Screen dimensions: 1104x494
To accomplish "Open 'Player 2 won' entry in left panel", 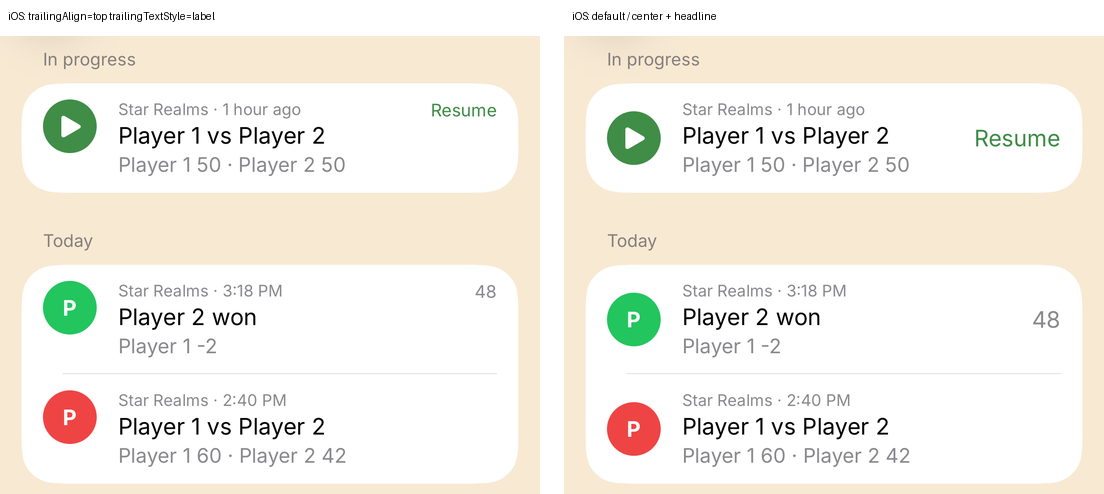I will click(270, 318).
